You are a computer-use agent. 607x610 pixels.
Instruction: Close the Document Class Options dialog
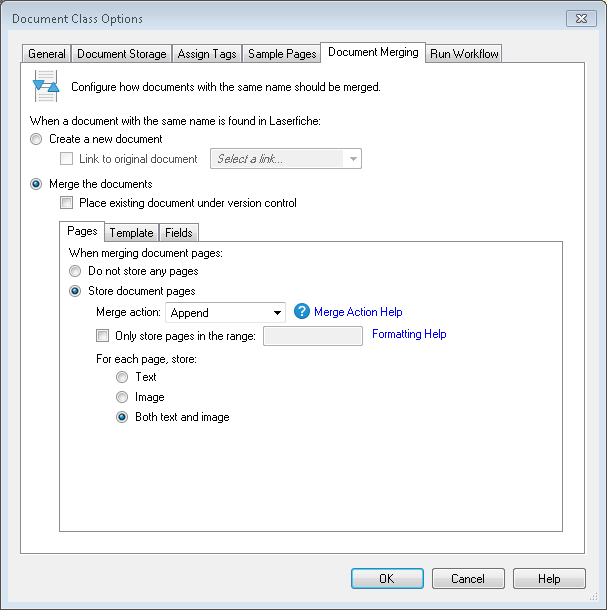pos(581,19)
